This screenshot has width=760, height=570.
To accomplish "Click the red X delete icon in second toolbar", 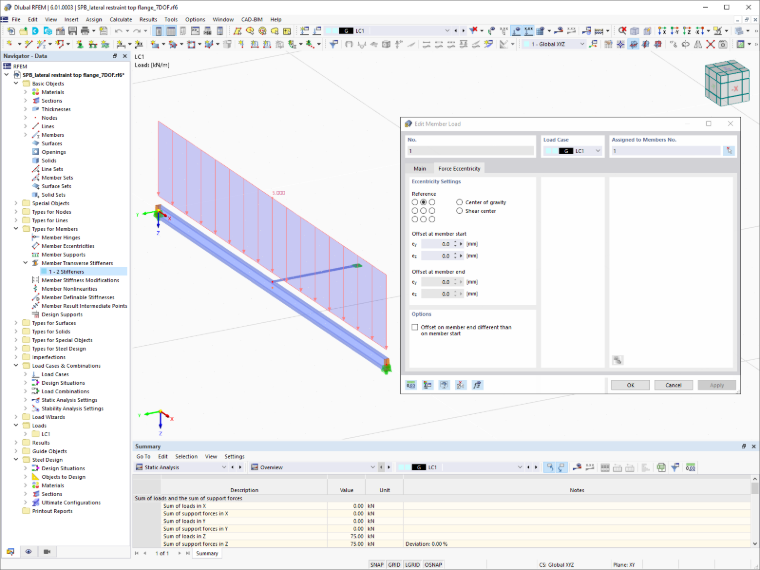I will click(x=710, y=44).
